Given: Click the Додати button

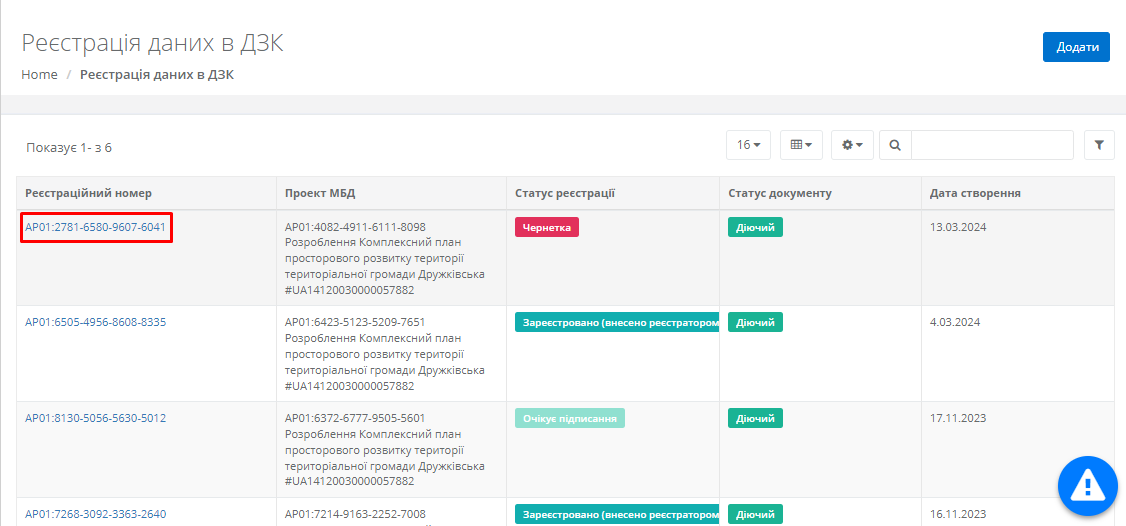Looking at the screenshot, I should pyautogui.click(x=1076, y=47).
